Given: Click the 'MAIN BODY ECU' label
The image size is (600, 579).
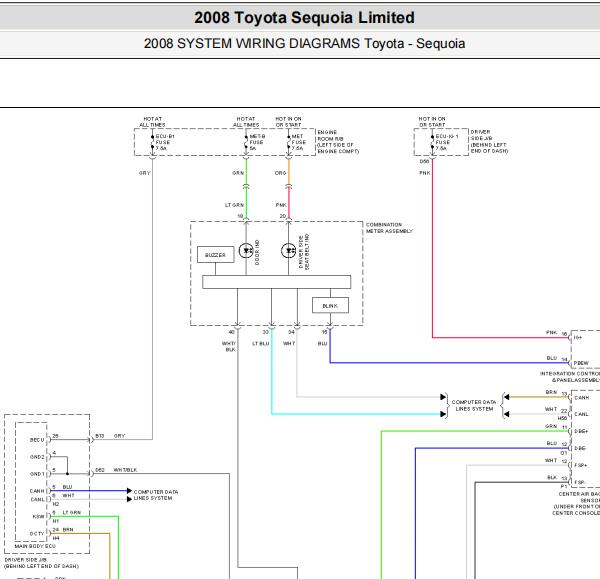Looking at the screenshot, I should coord(35,546).
